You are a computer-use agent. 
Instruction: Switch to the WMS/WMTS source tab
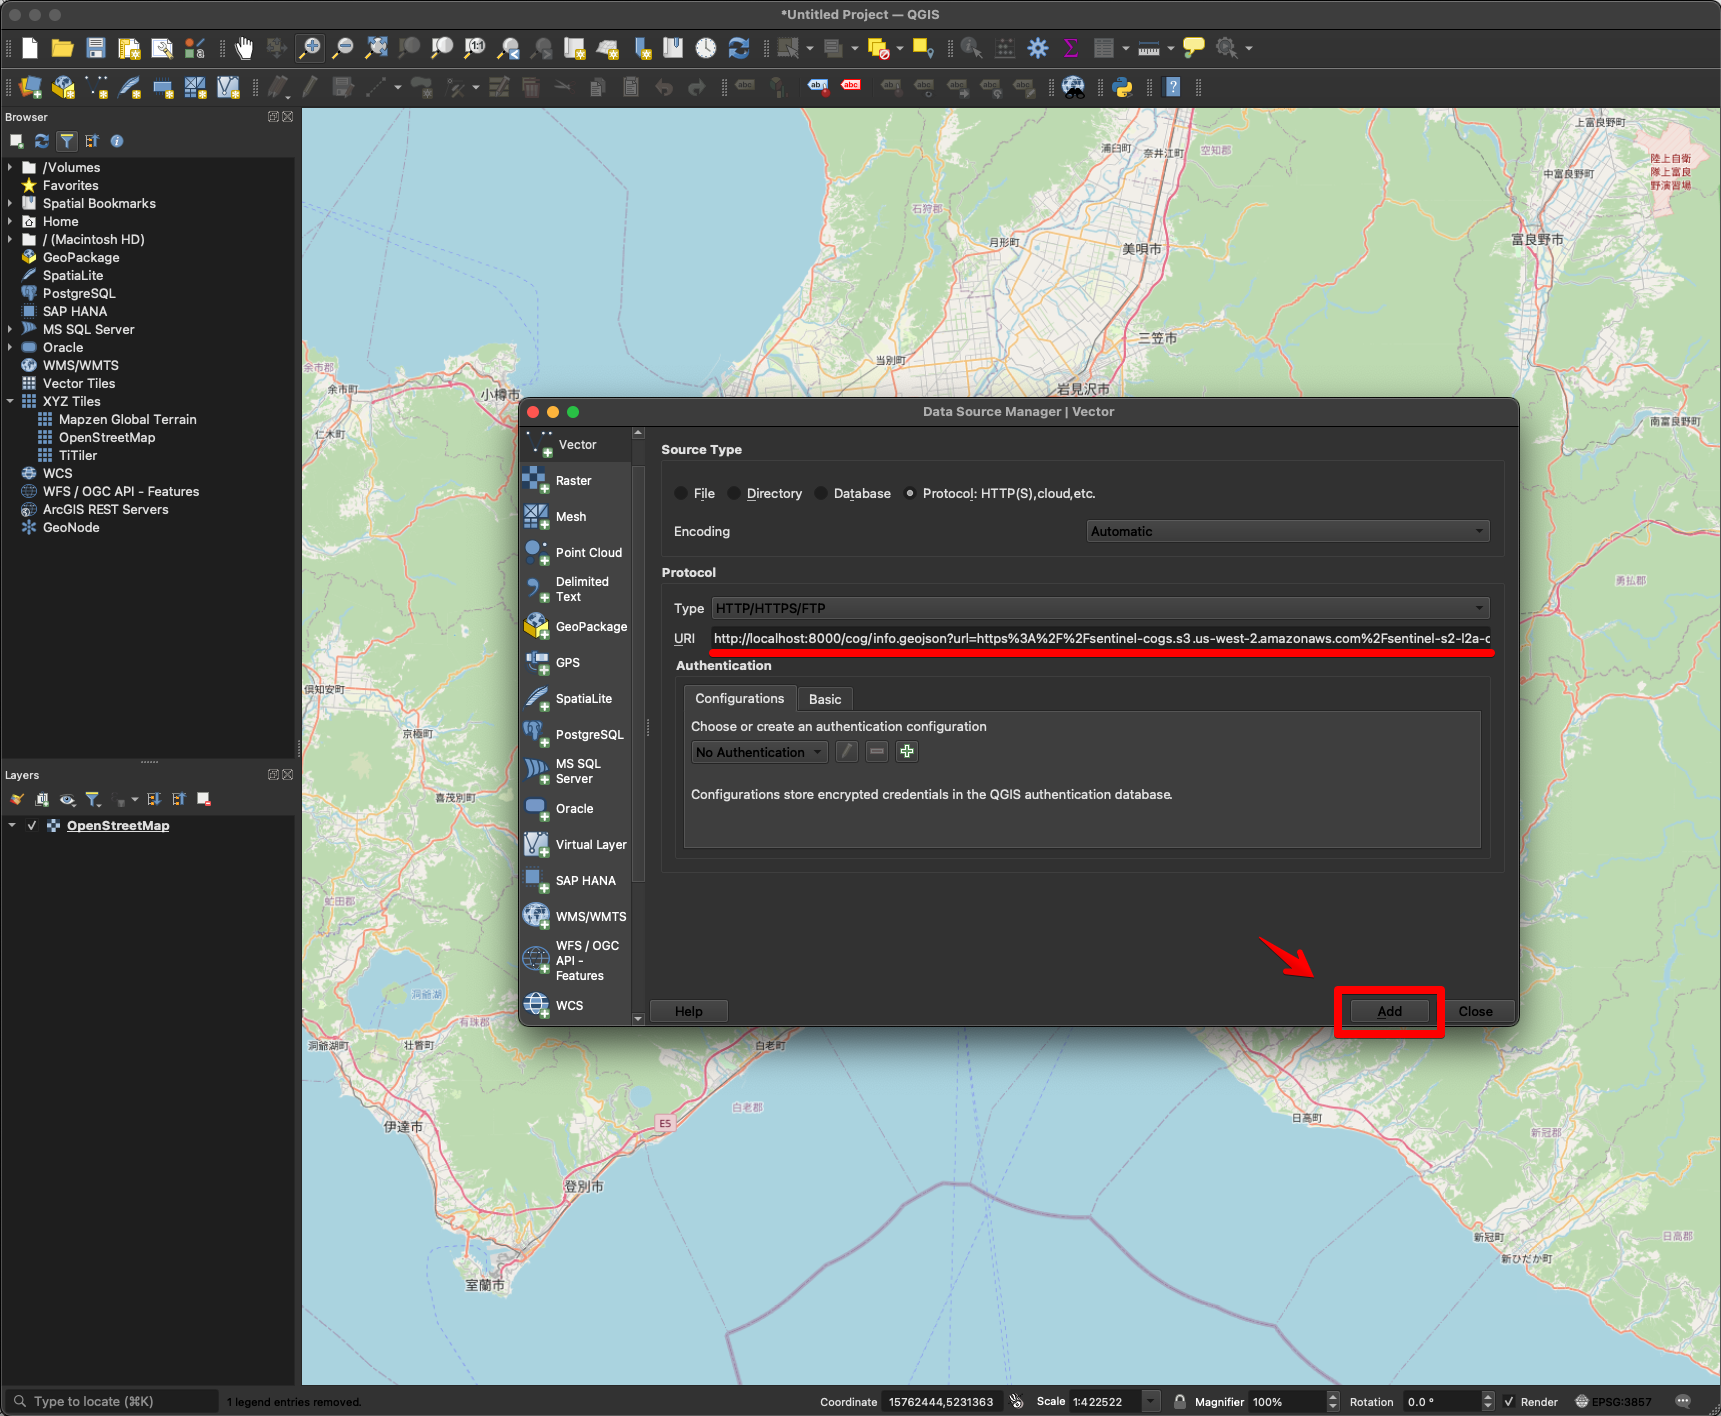[576, 917]
